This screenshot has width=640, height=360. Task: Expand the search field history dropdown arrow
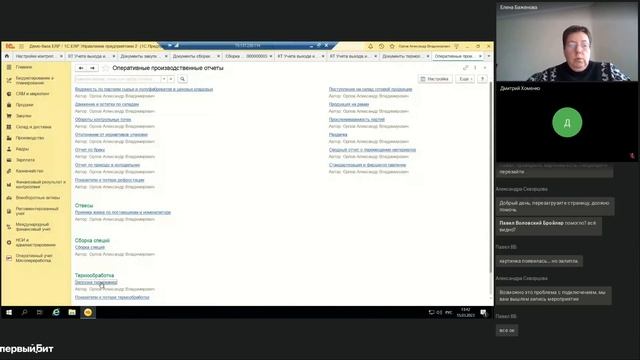pyautogui.click(x=164, y=79)
